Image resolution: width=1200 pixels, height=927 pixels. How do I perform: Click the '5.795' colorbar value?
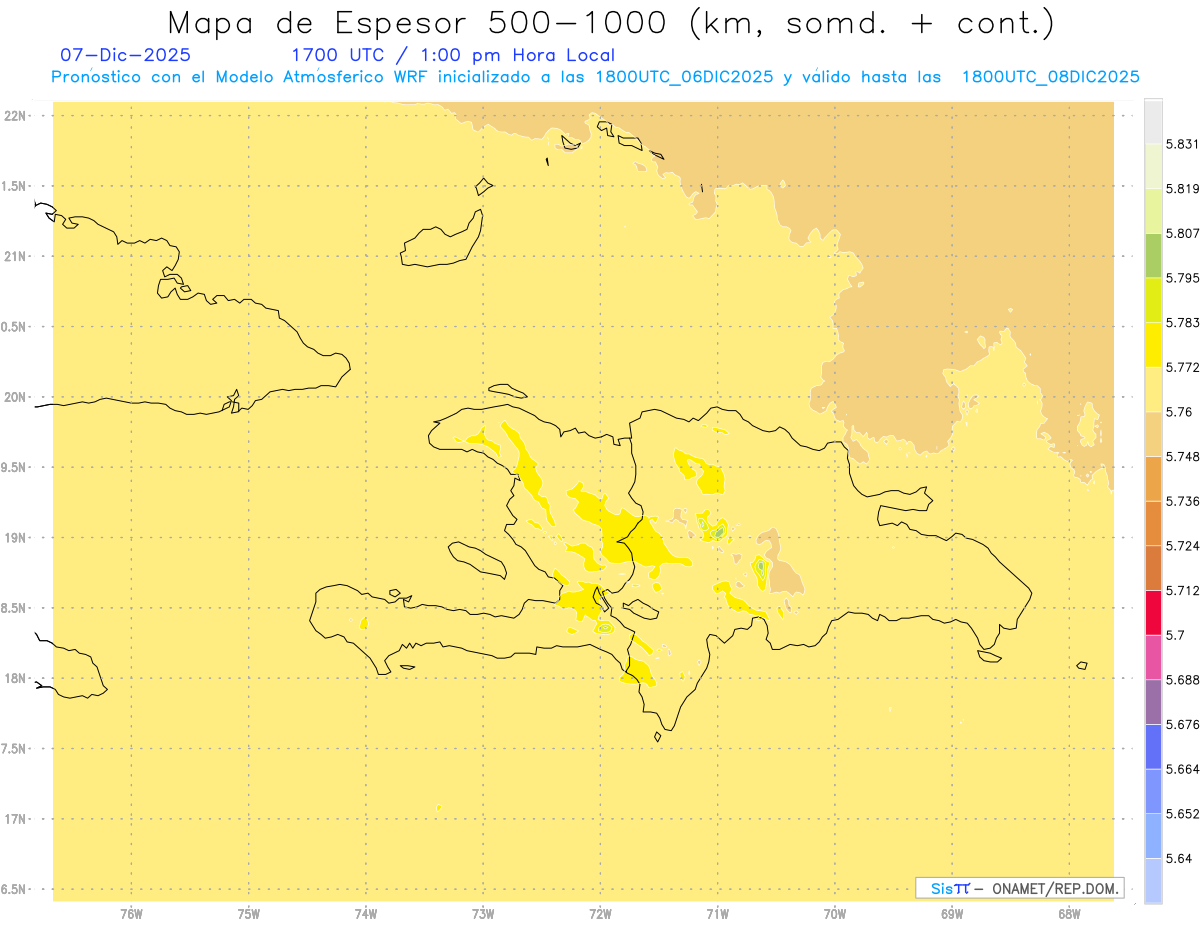1182,277
